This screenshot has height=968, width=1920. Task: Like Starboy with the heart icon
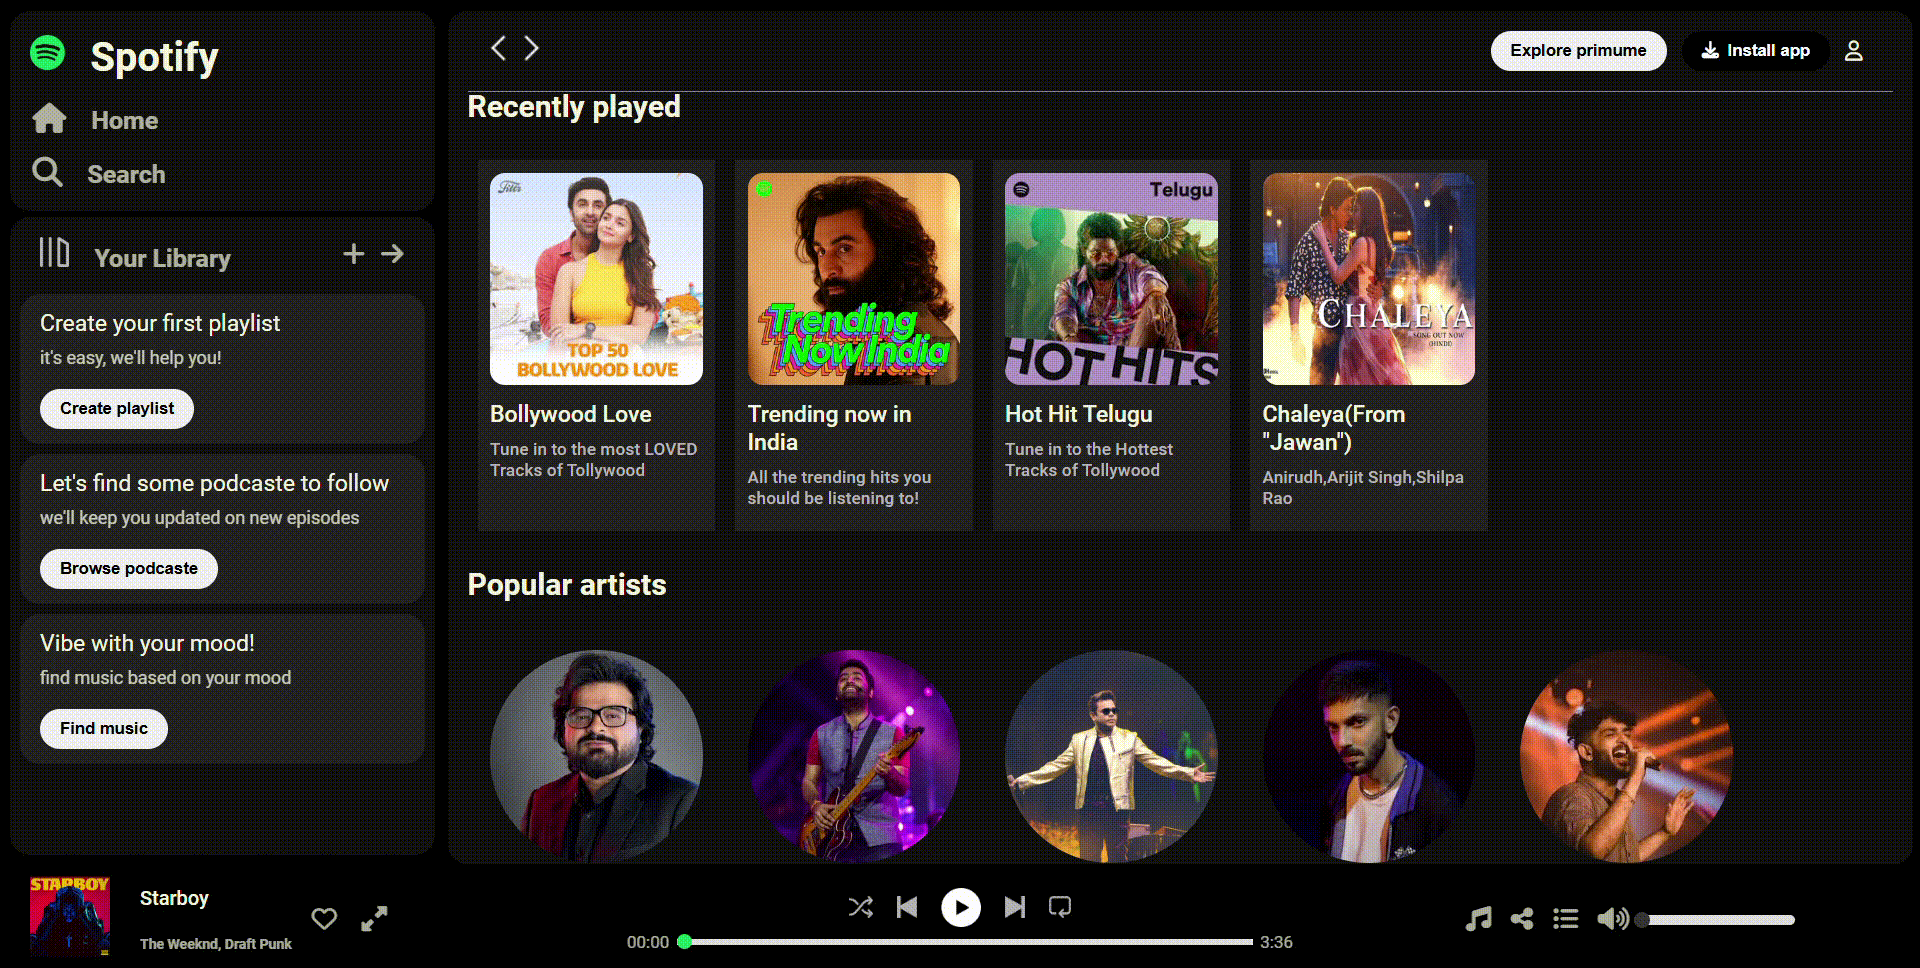pos(324,918)
